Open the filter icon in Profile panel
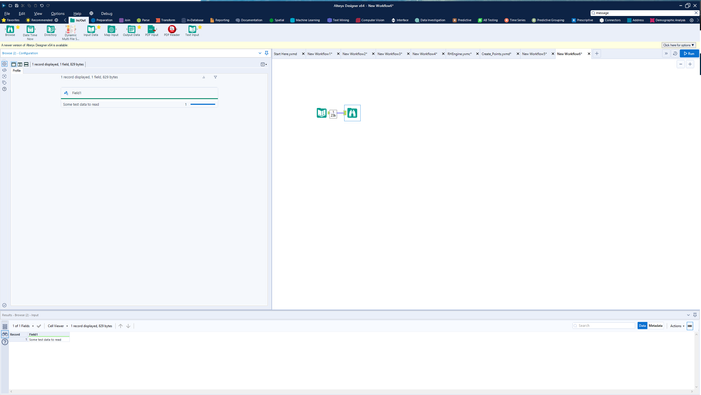 click(x=215, y=77)
